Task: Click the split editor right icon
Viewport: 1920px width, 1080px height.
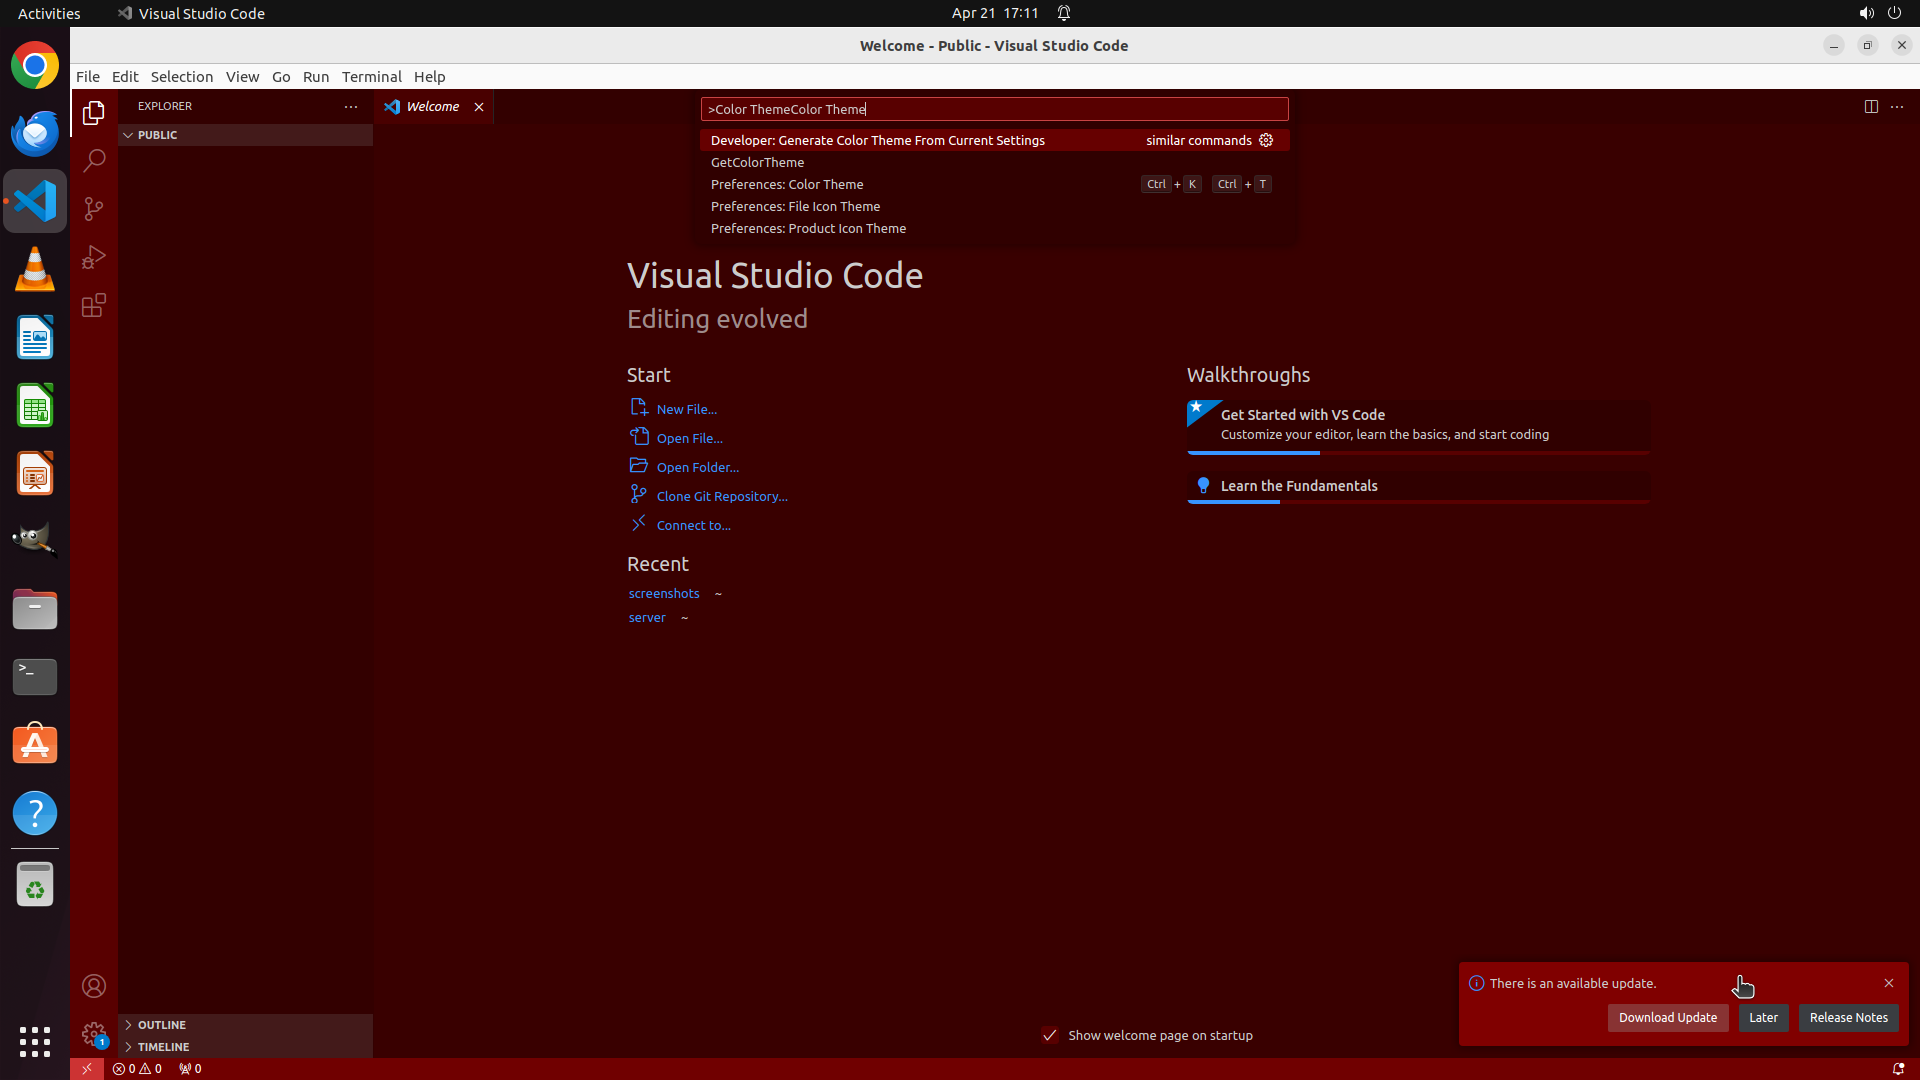Action: click(x=1870, y=106)
